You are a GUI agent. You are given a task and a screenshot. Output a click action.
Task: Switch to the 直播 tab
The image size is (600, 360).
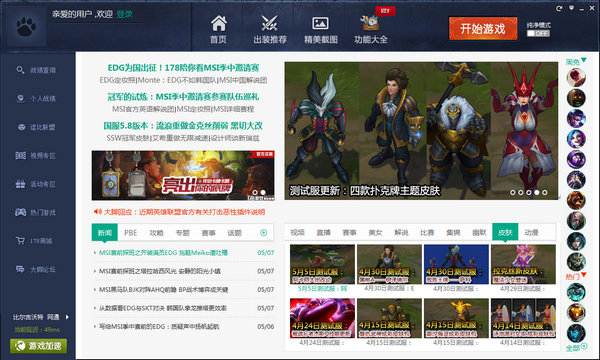click(x=323, y=232)
